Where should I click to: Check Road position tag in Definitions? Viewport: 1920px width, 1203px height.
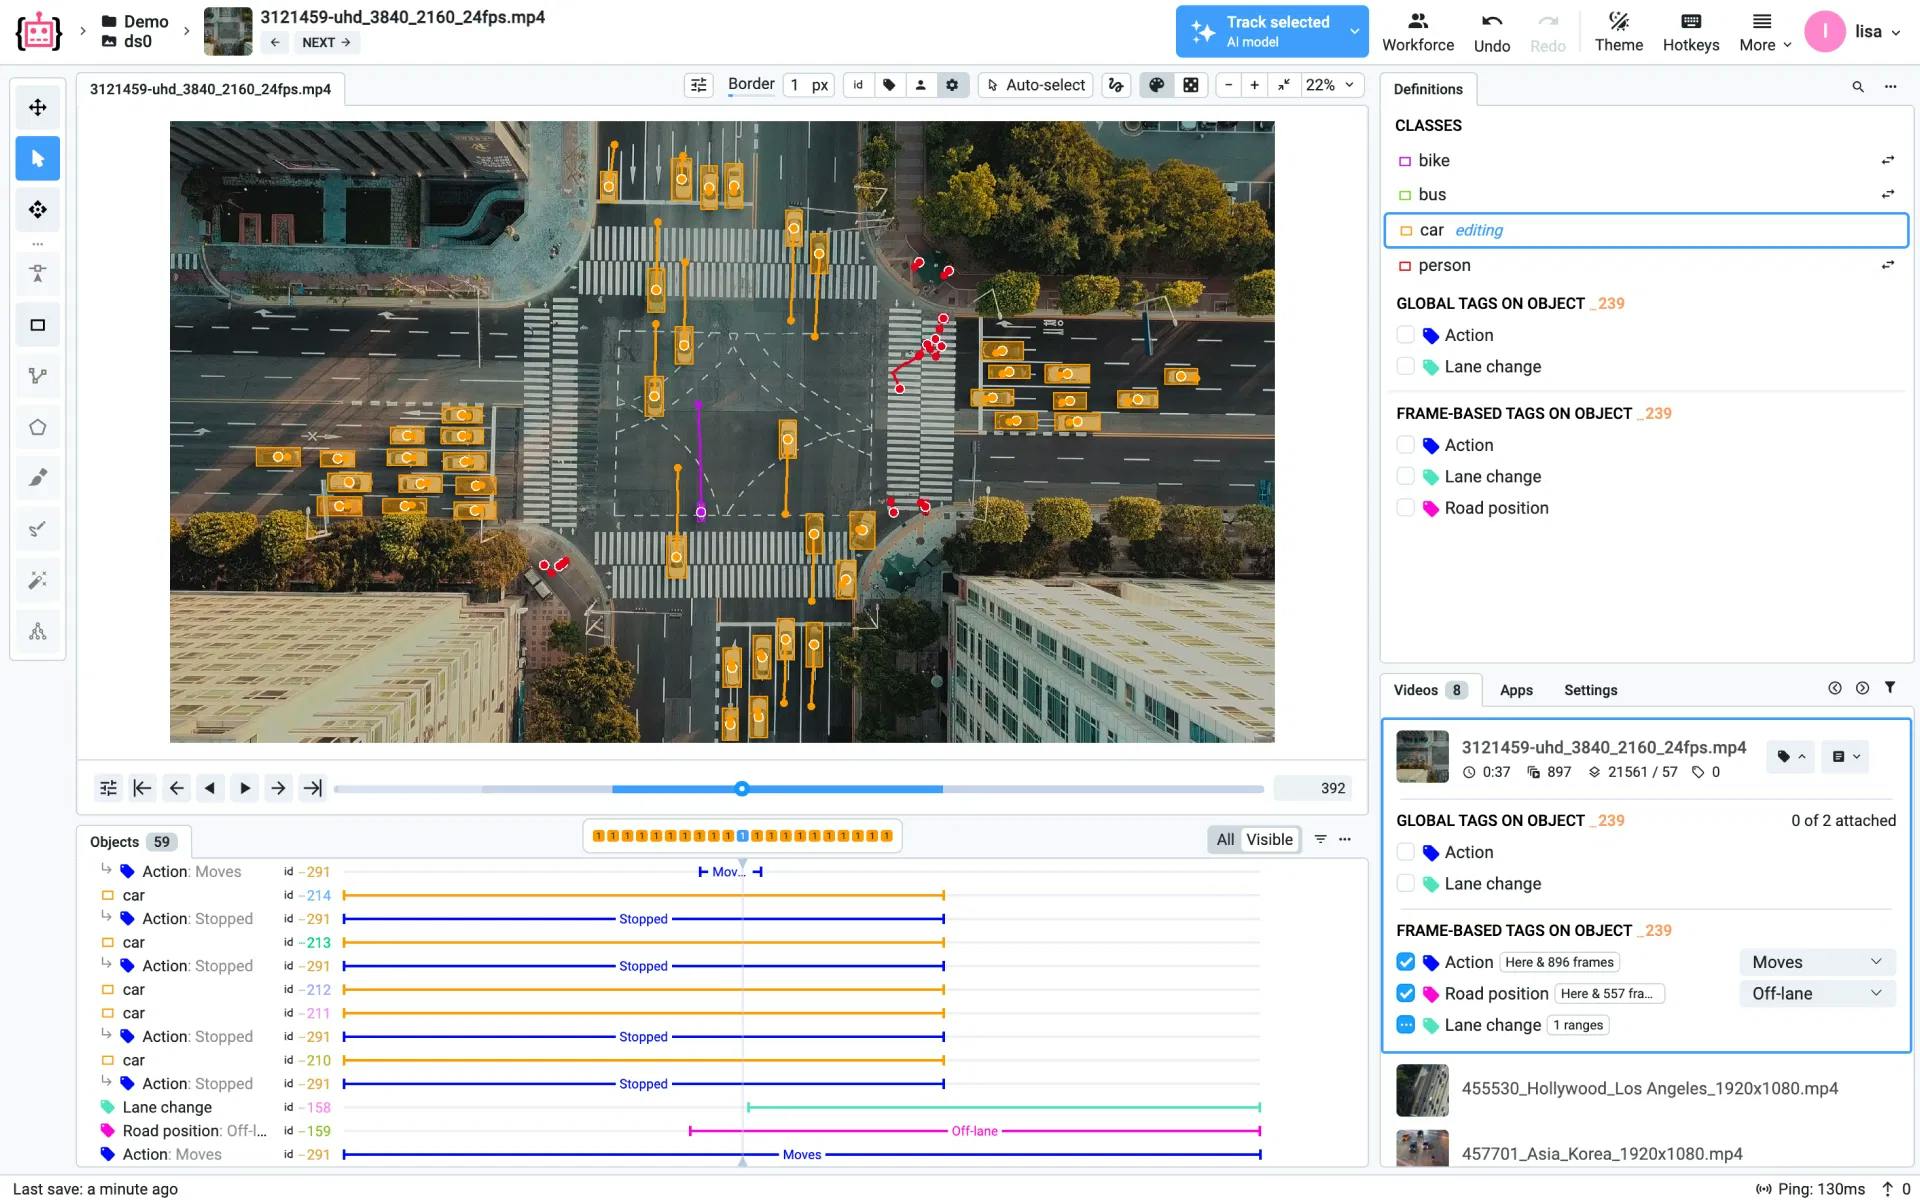point(1405,508)
